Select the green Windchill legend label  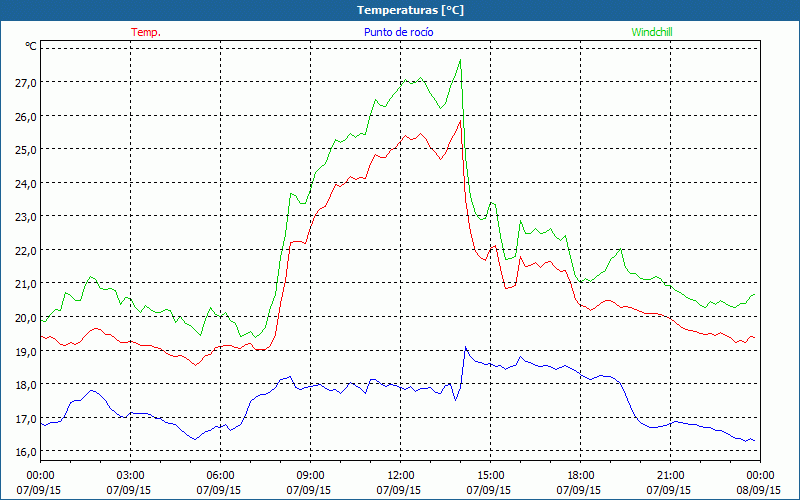coord(652,32)
